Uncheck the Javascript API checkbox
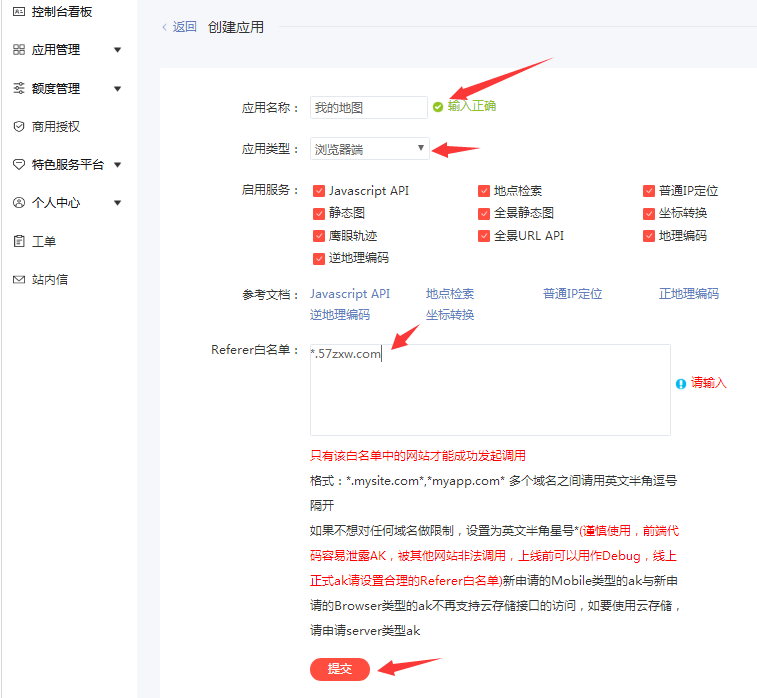The image size is (757, 698). click(319, 191)
